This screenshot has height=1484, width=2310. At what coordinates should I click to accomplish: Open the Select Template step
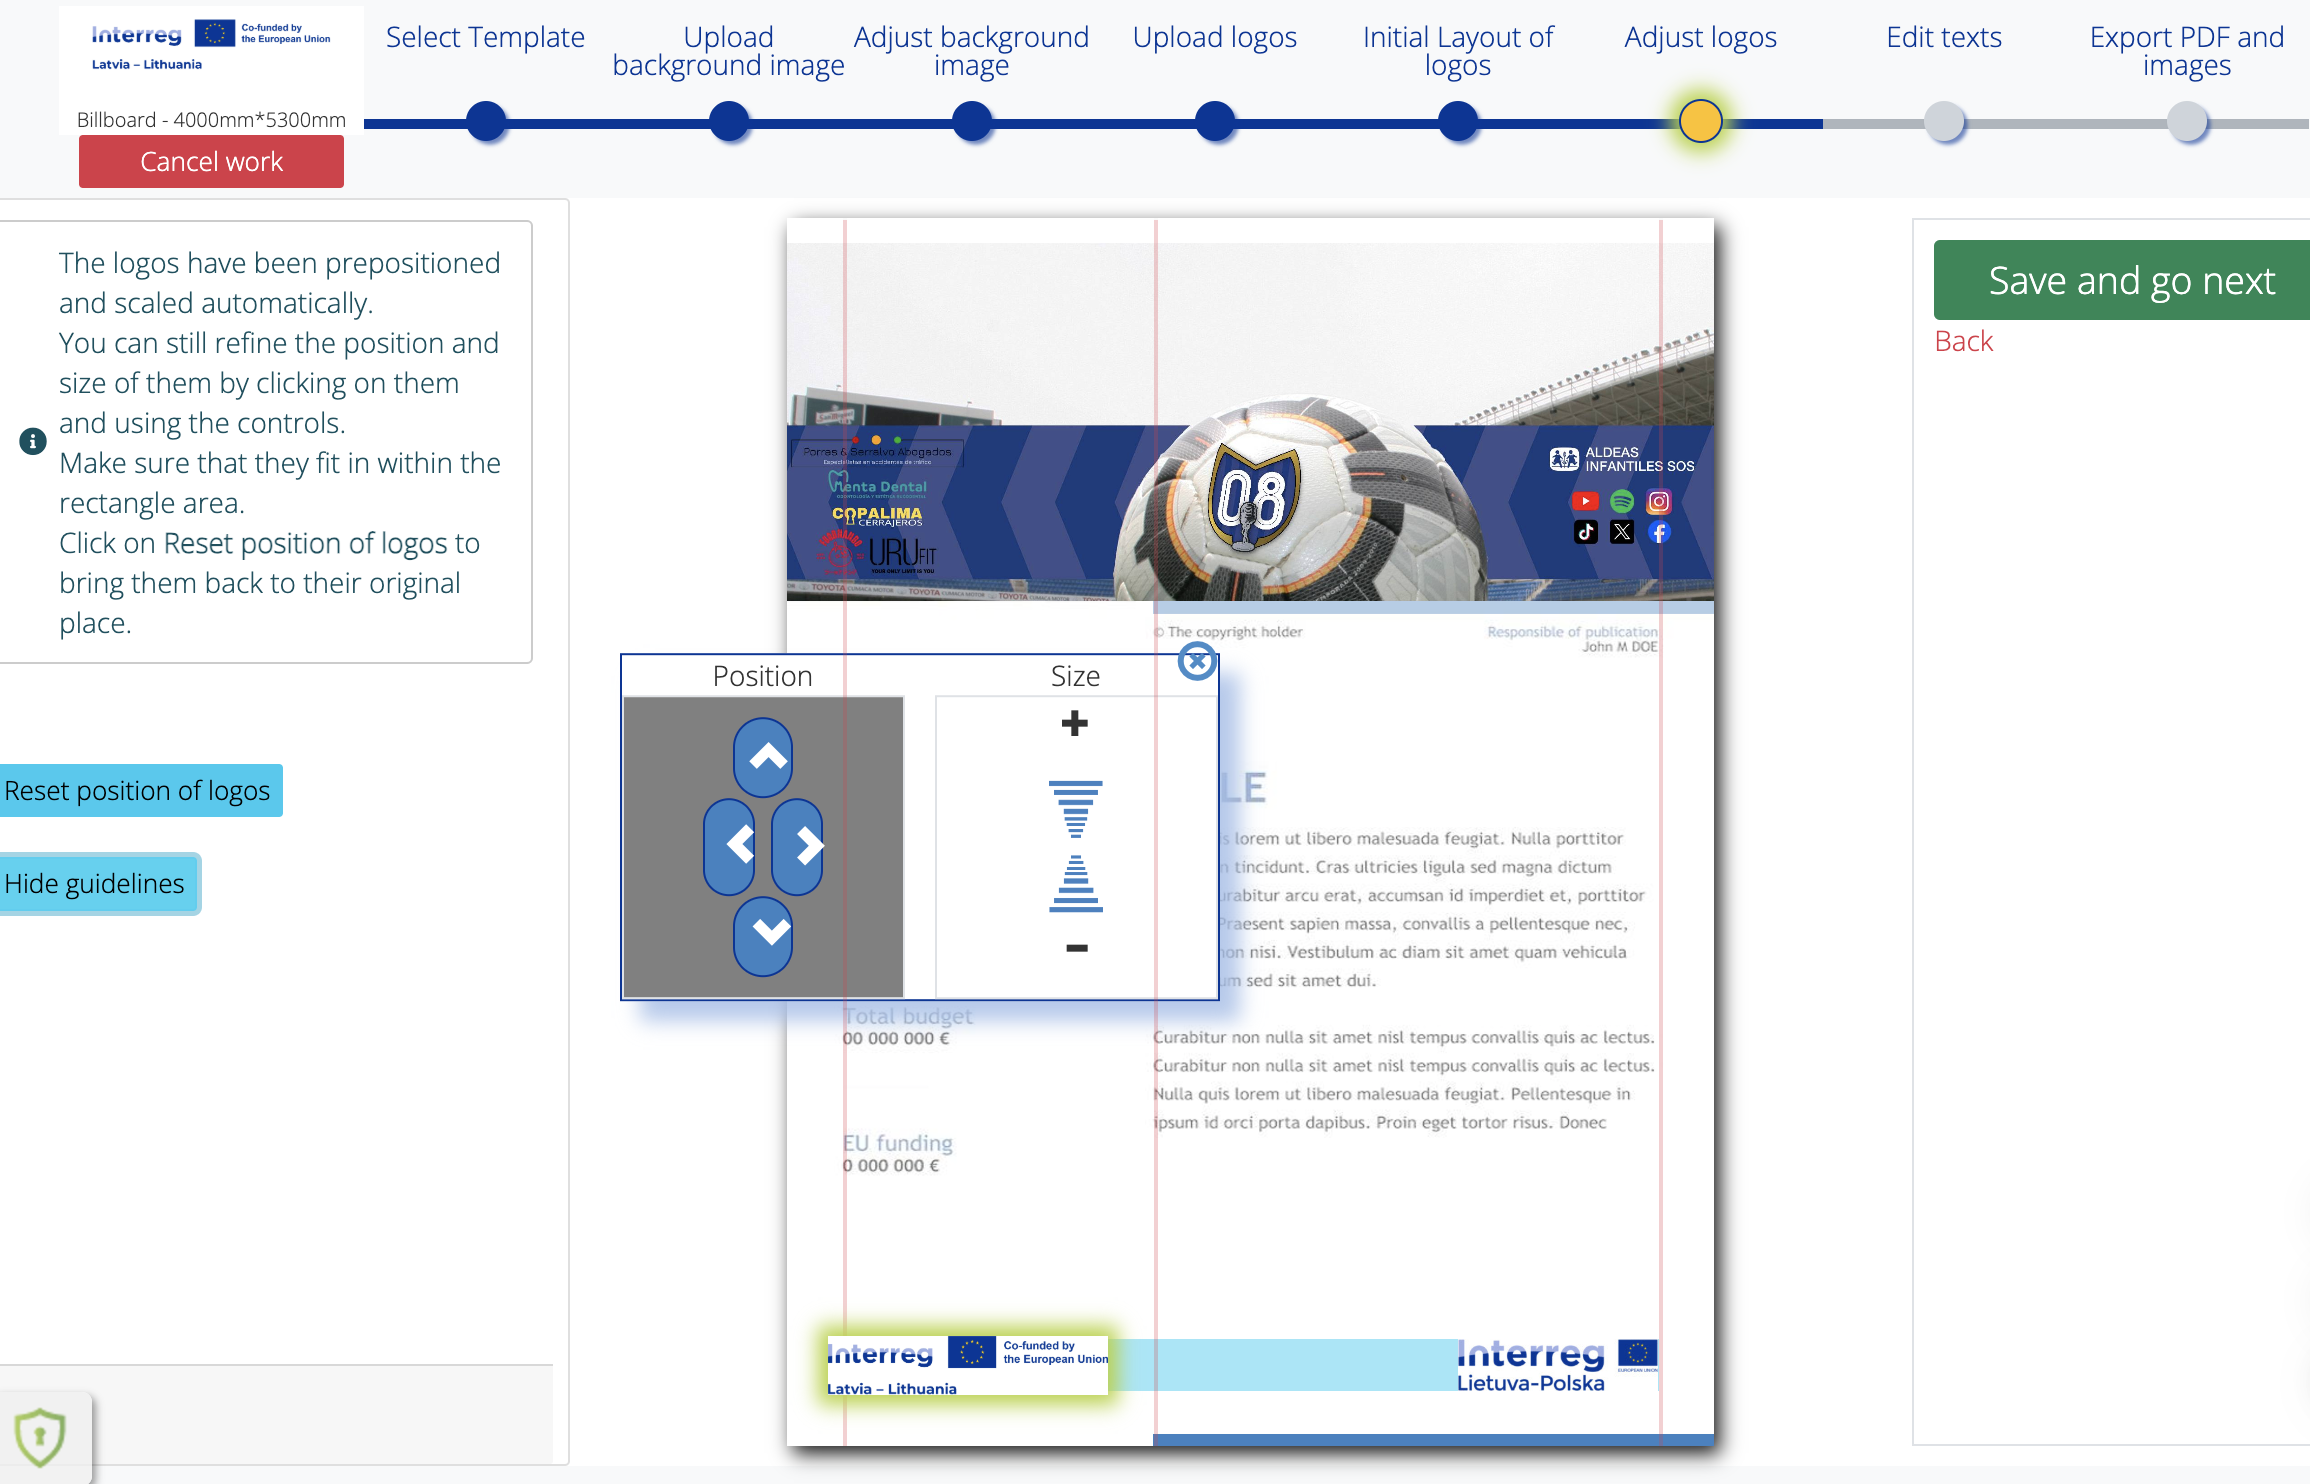click(485, 37)
